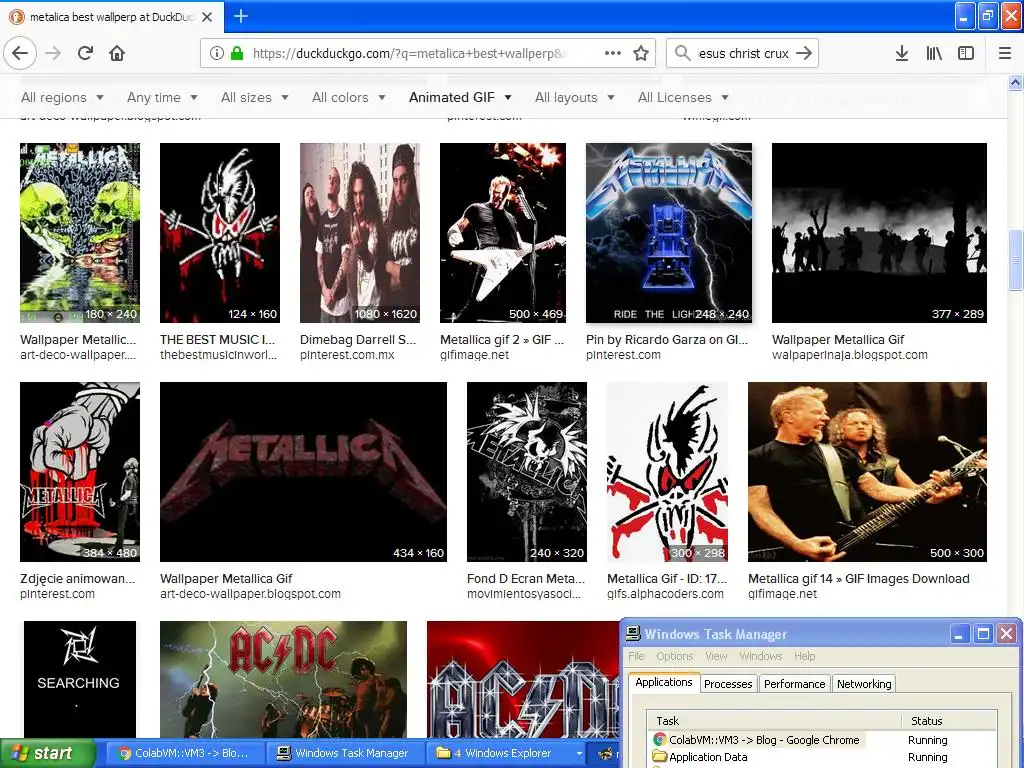Open the Windows start menu
This screenshot has height=768, width=1024.
coord(47,753)
